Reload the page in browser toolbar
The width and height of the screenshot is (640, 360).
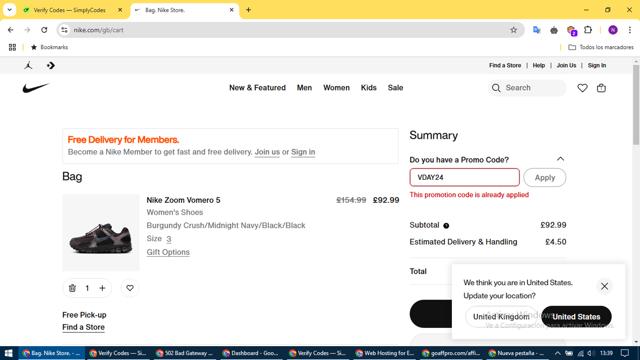(44, 30)
